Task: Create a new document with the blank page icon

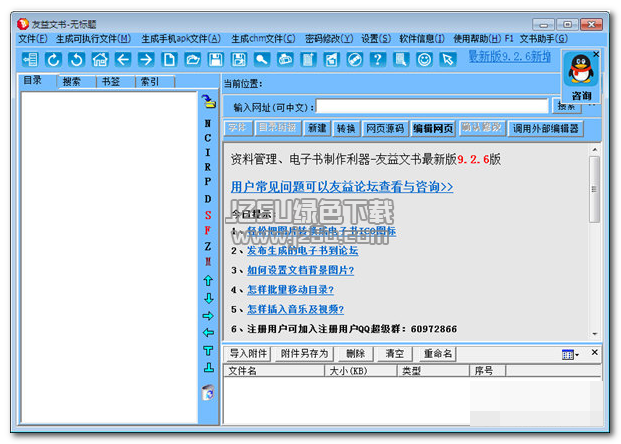Action: (170, 60)
